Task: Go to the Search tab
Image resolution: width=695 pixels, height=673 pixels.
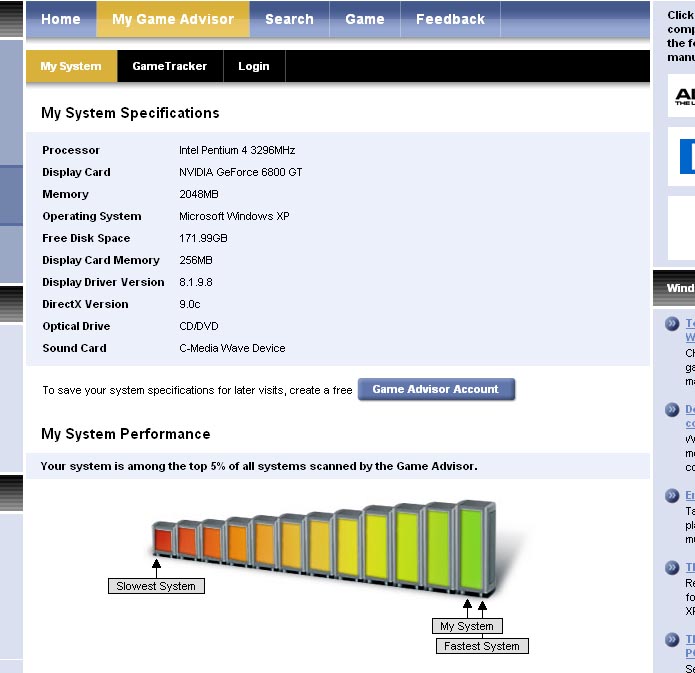Action: click(x=289, y=19)
